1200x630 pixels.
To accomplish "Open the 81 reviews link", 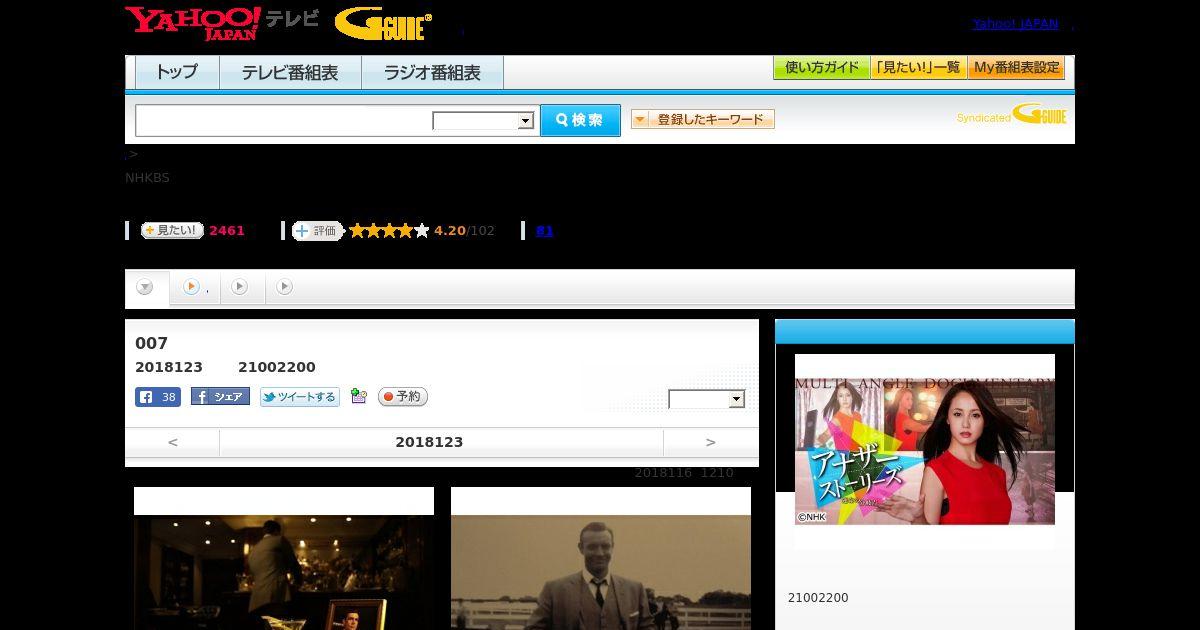I will [x=544, y=231].
